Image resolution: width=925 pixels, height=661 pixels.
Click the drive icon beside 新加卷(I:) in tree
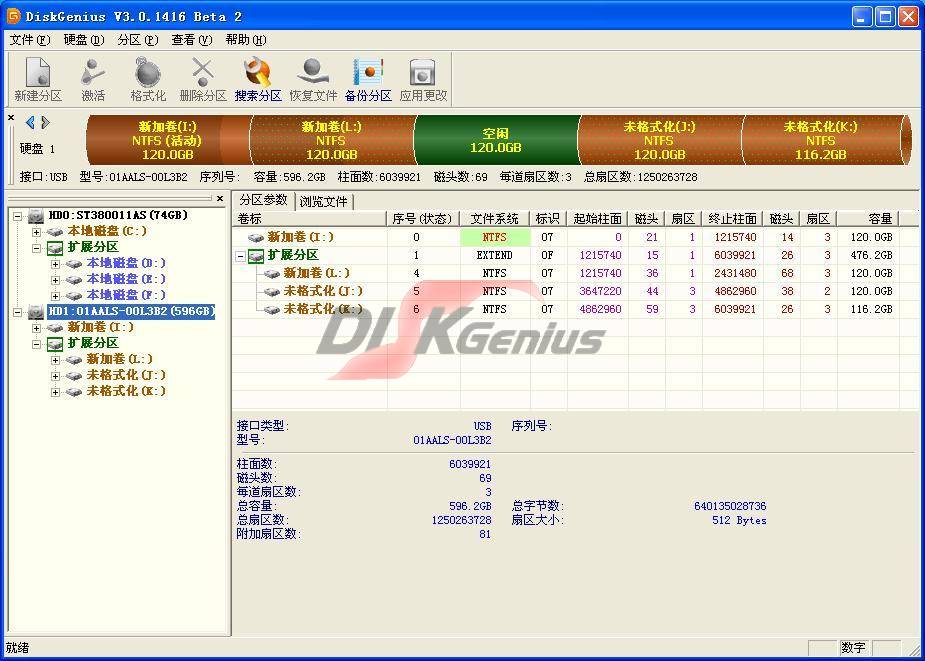pos(55,328)
